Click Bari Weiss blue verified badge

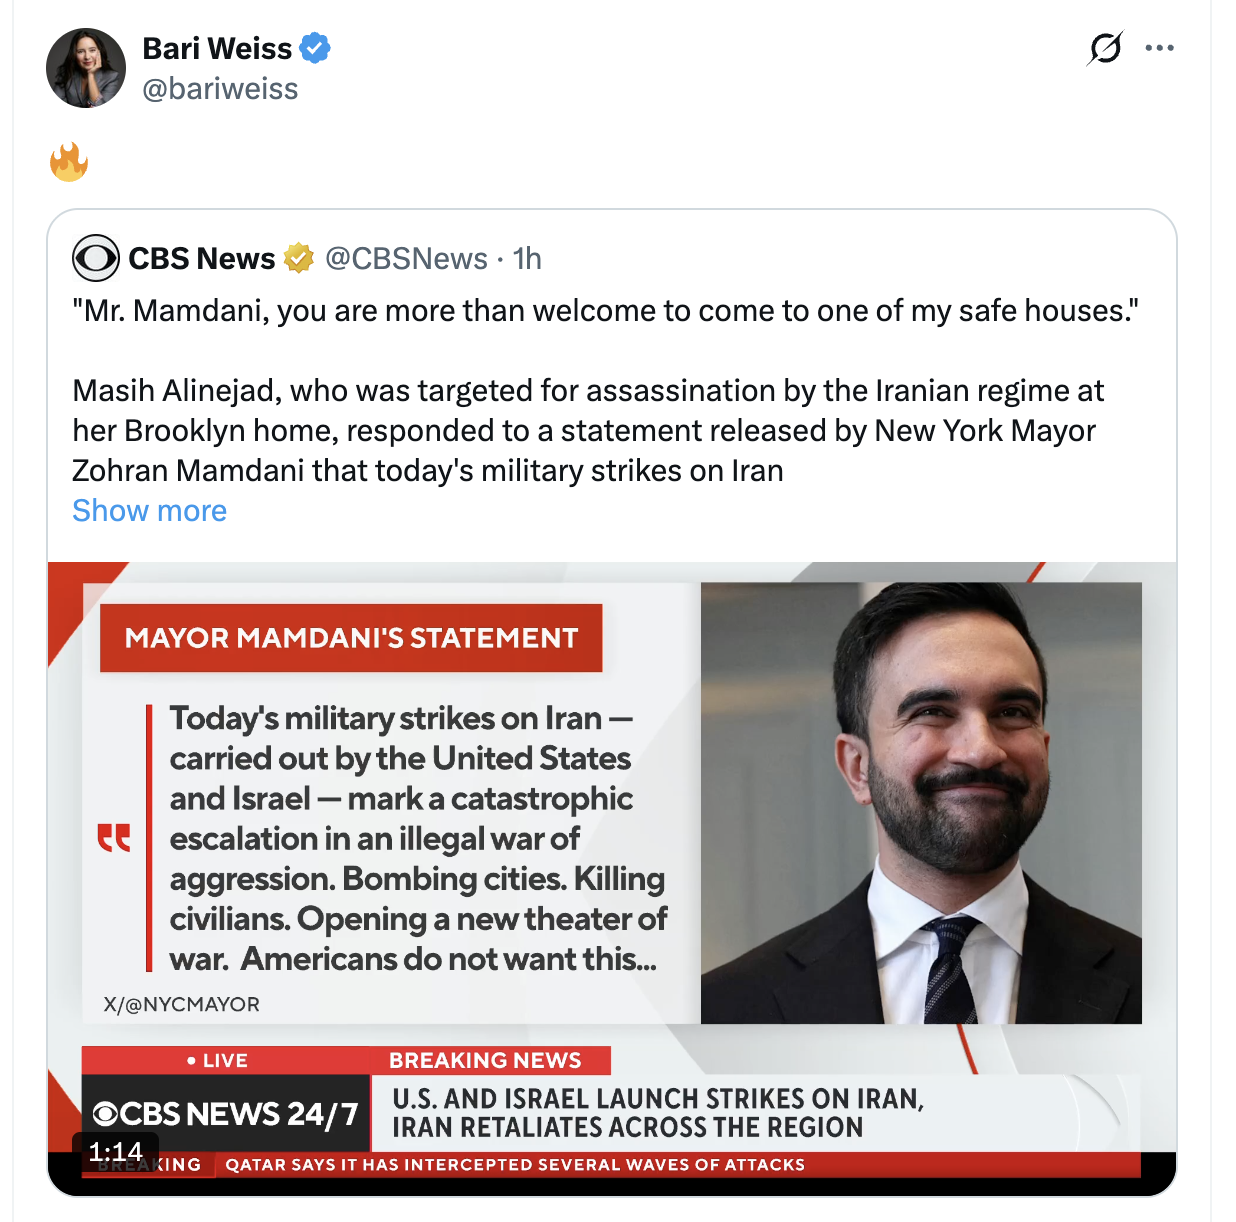click(315, 48)
